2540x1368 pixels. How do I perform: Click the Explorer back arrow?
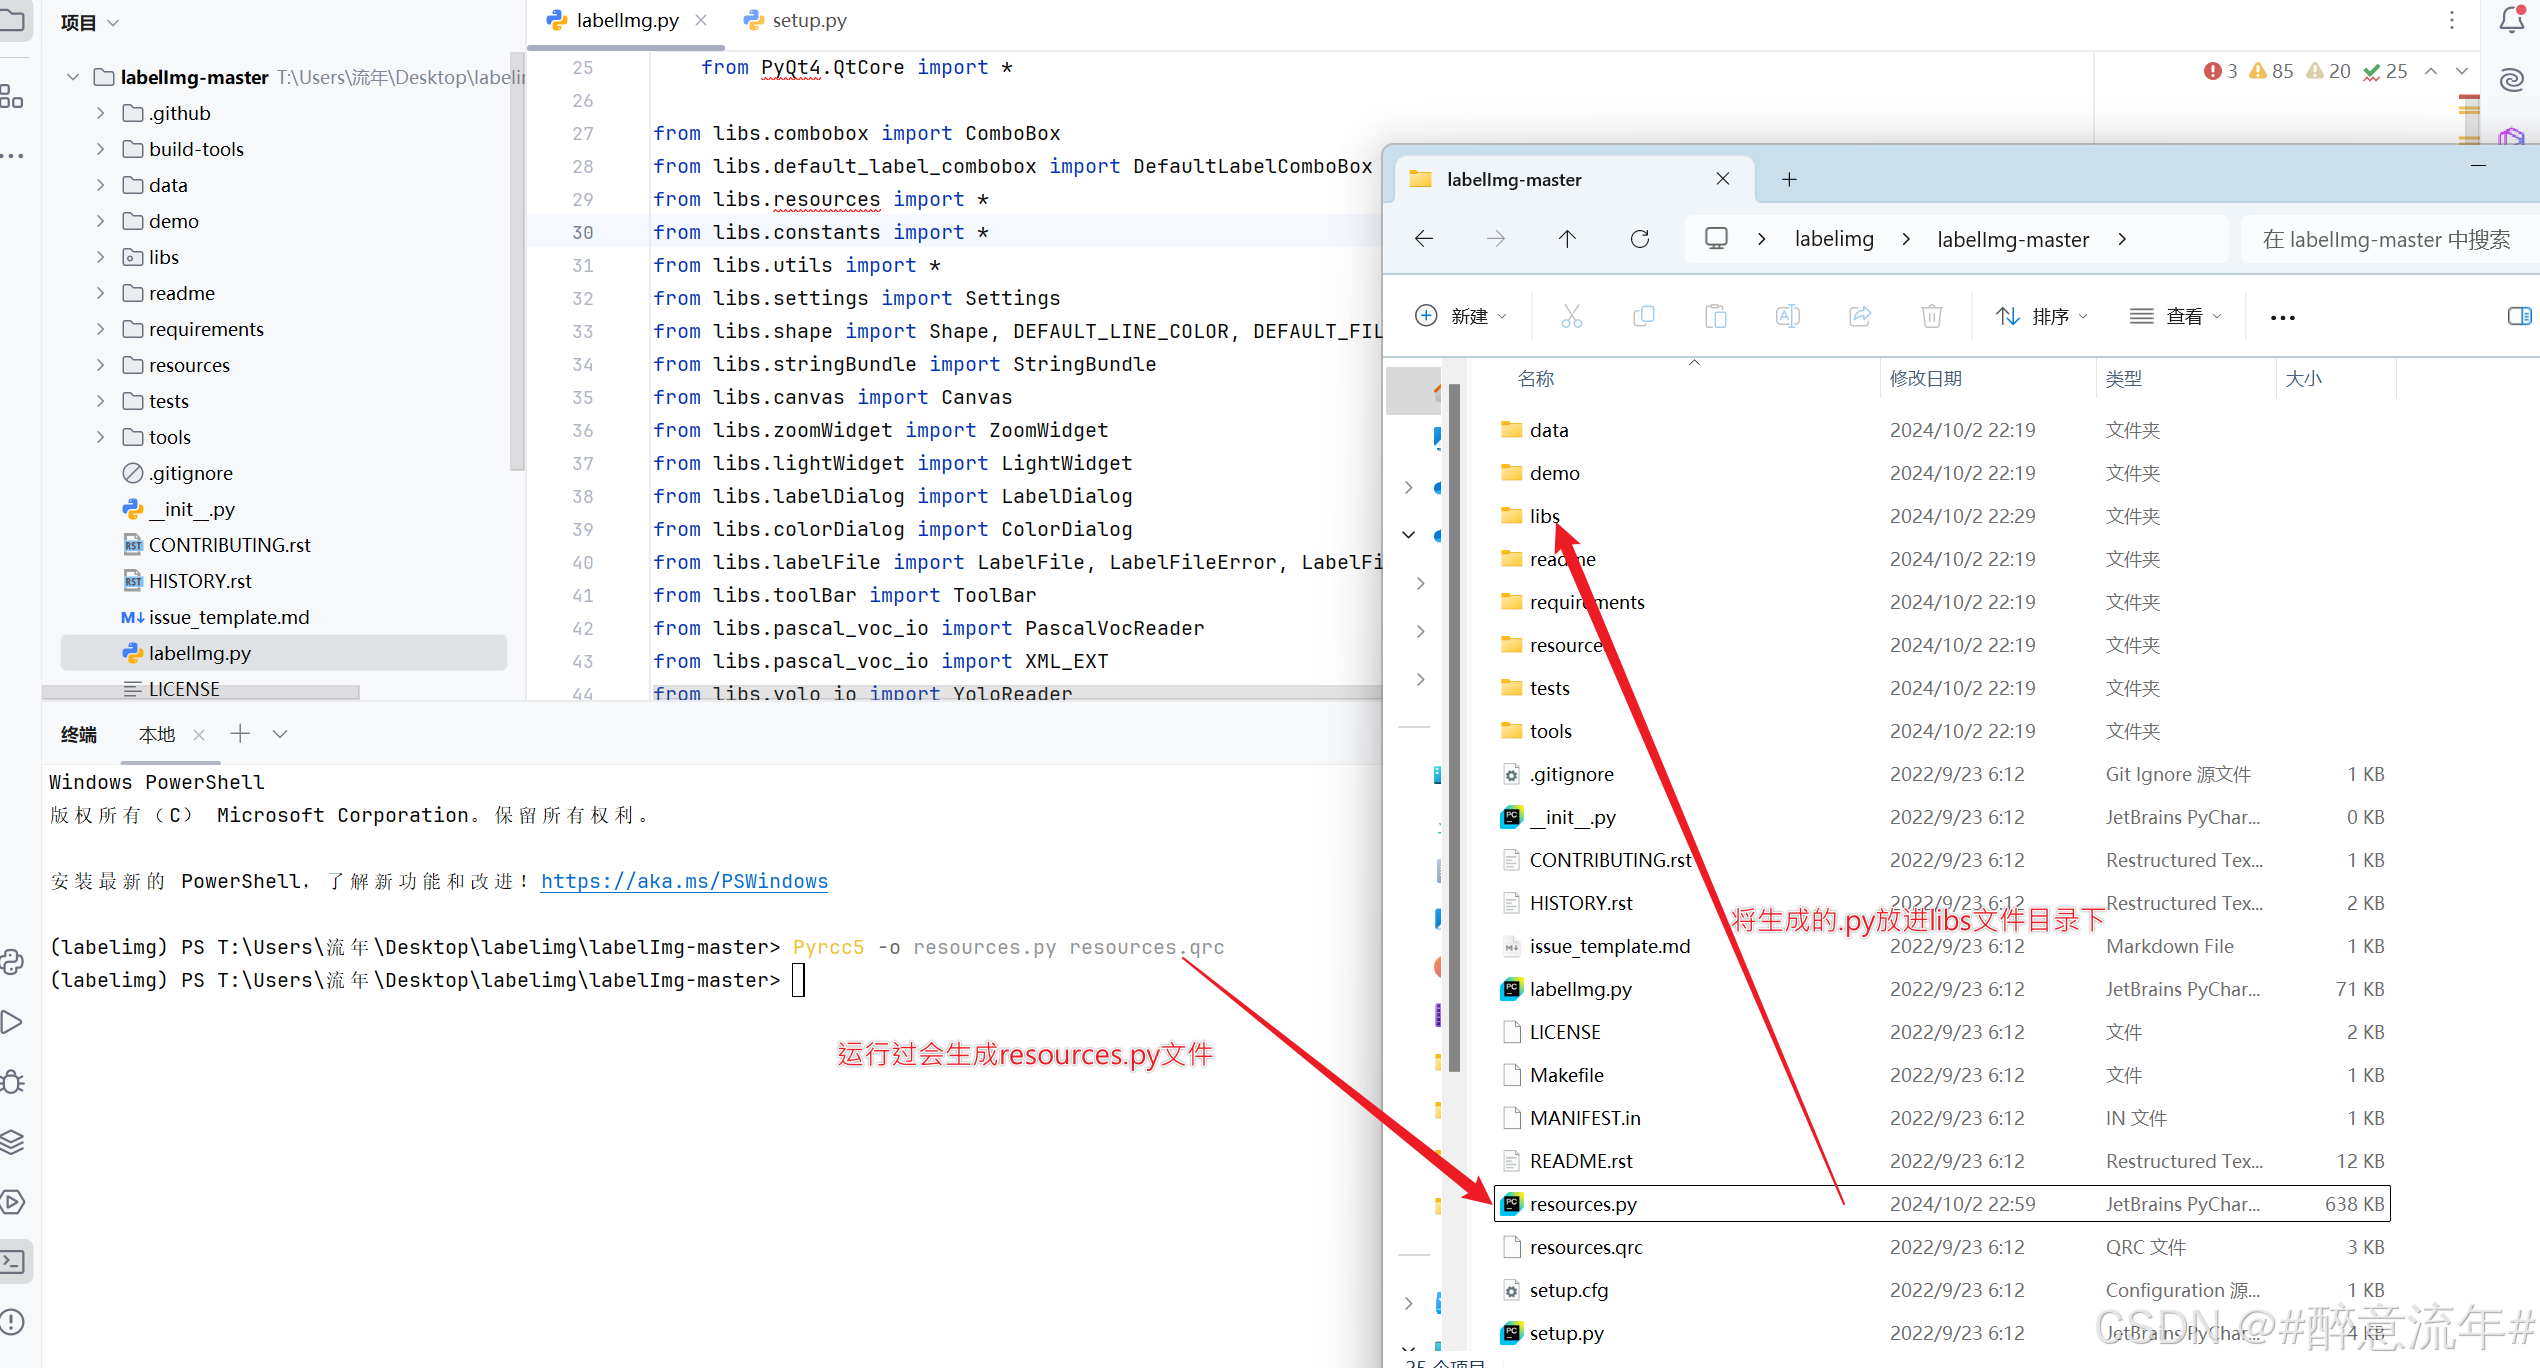click(1424, 239)
